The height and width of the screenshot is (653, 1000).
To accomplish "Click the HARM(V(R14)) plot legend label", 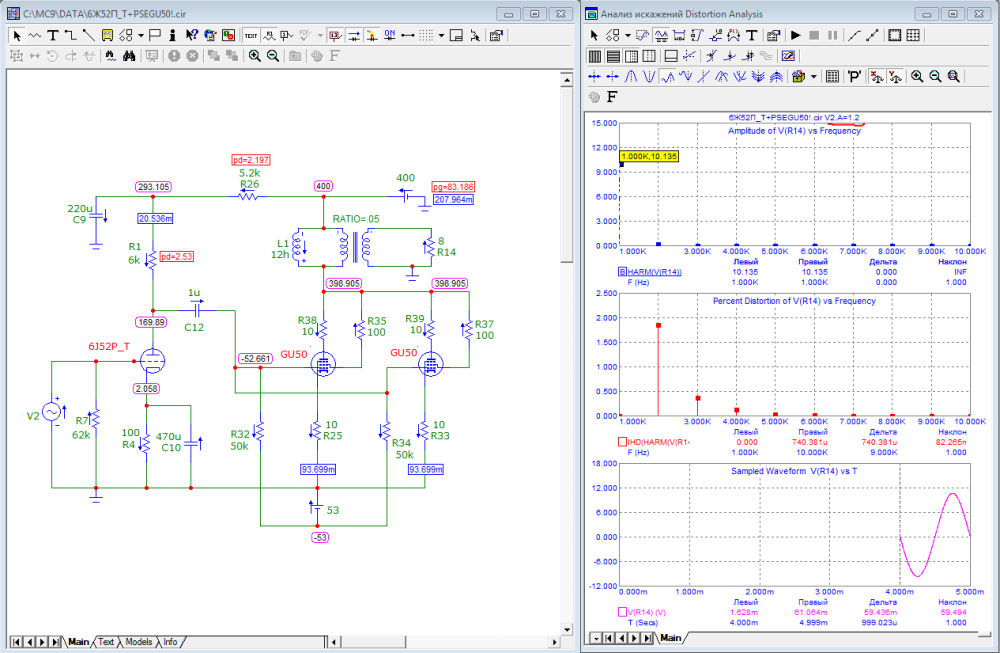I will (x=654, y=271).
